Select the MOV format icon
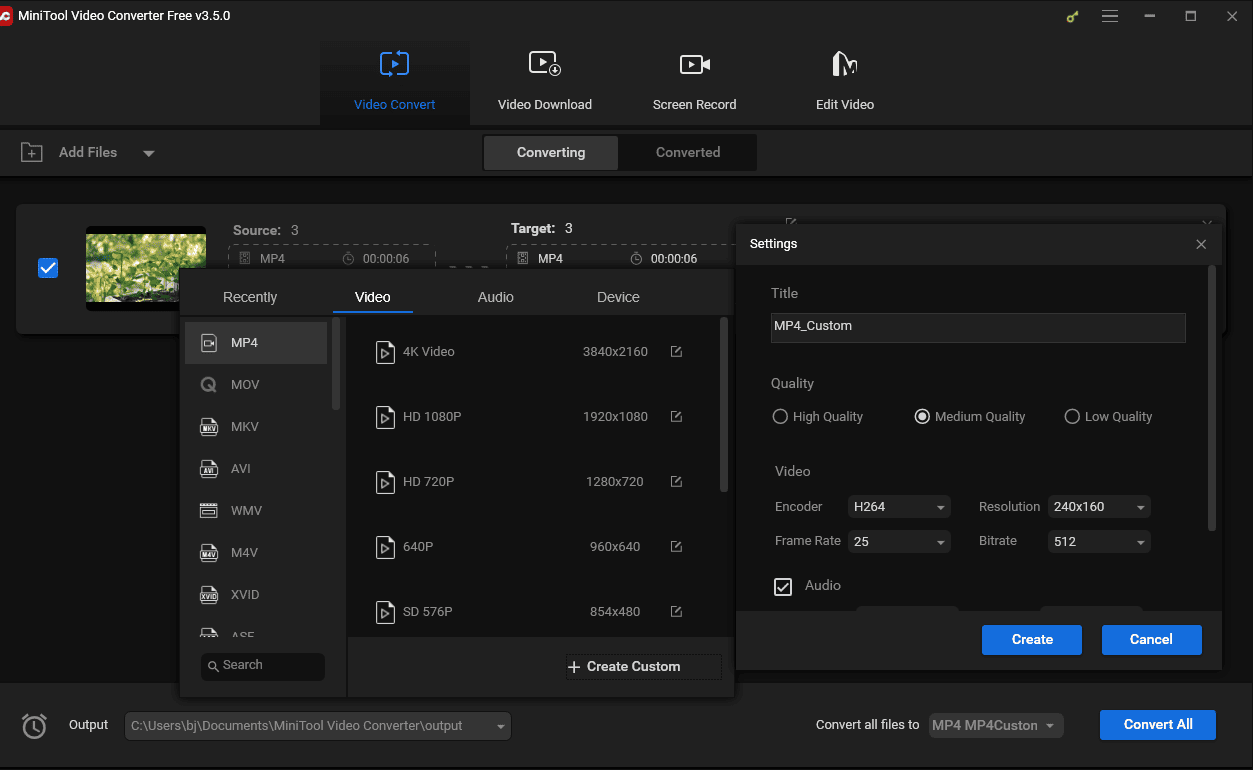Viewport: 1253px width, 770px height. pyautogui.click(x=209, y=385)
